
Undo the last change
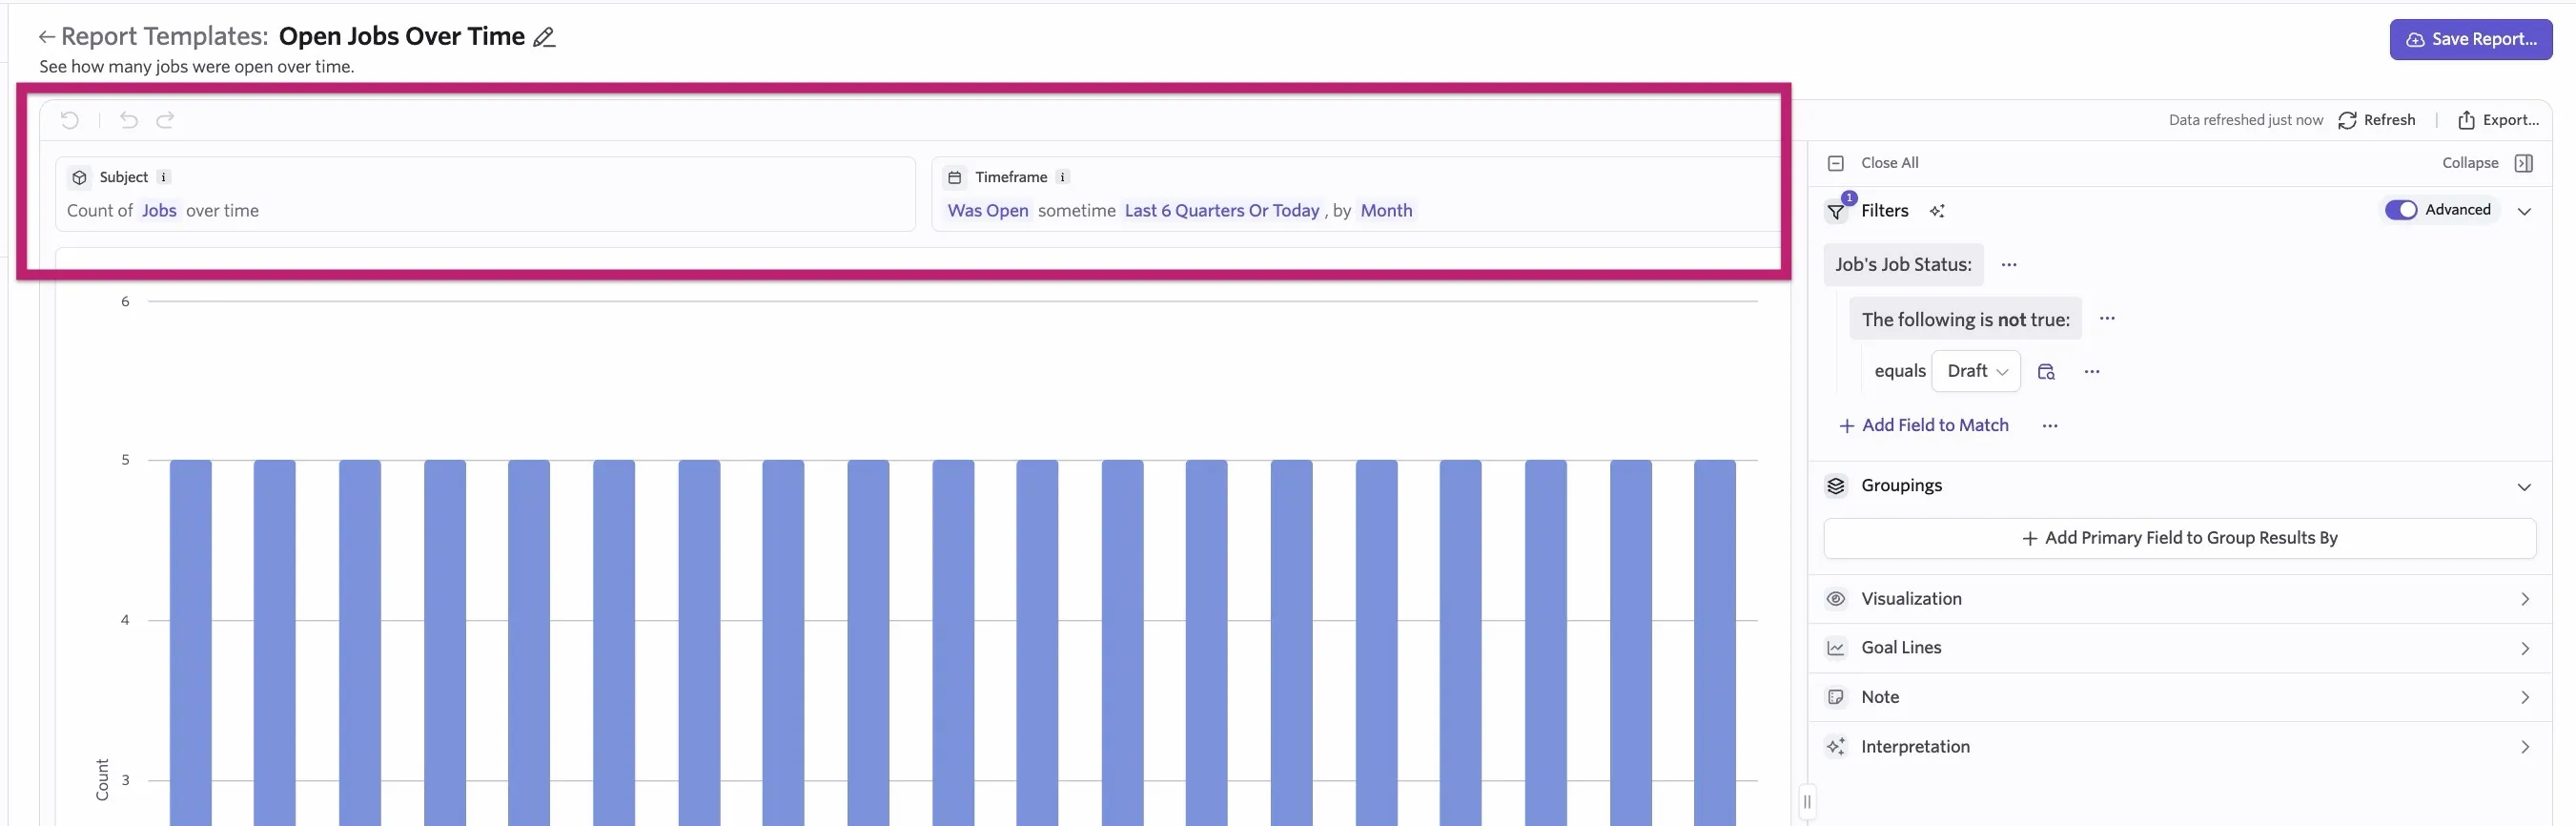(x=129, y=120)
